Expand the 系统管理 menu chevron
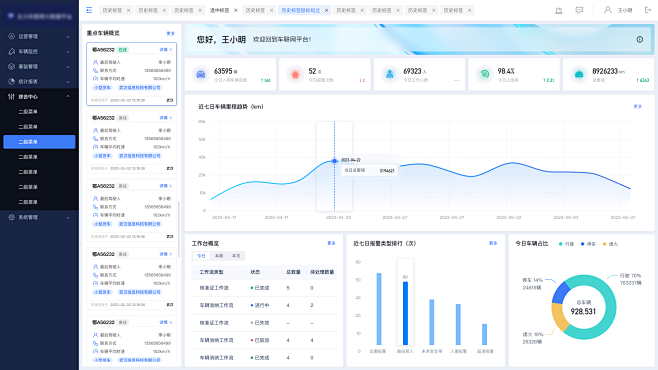 pyautogui.click(x=68, y=217)
